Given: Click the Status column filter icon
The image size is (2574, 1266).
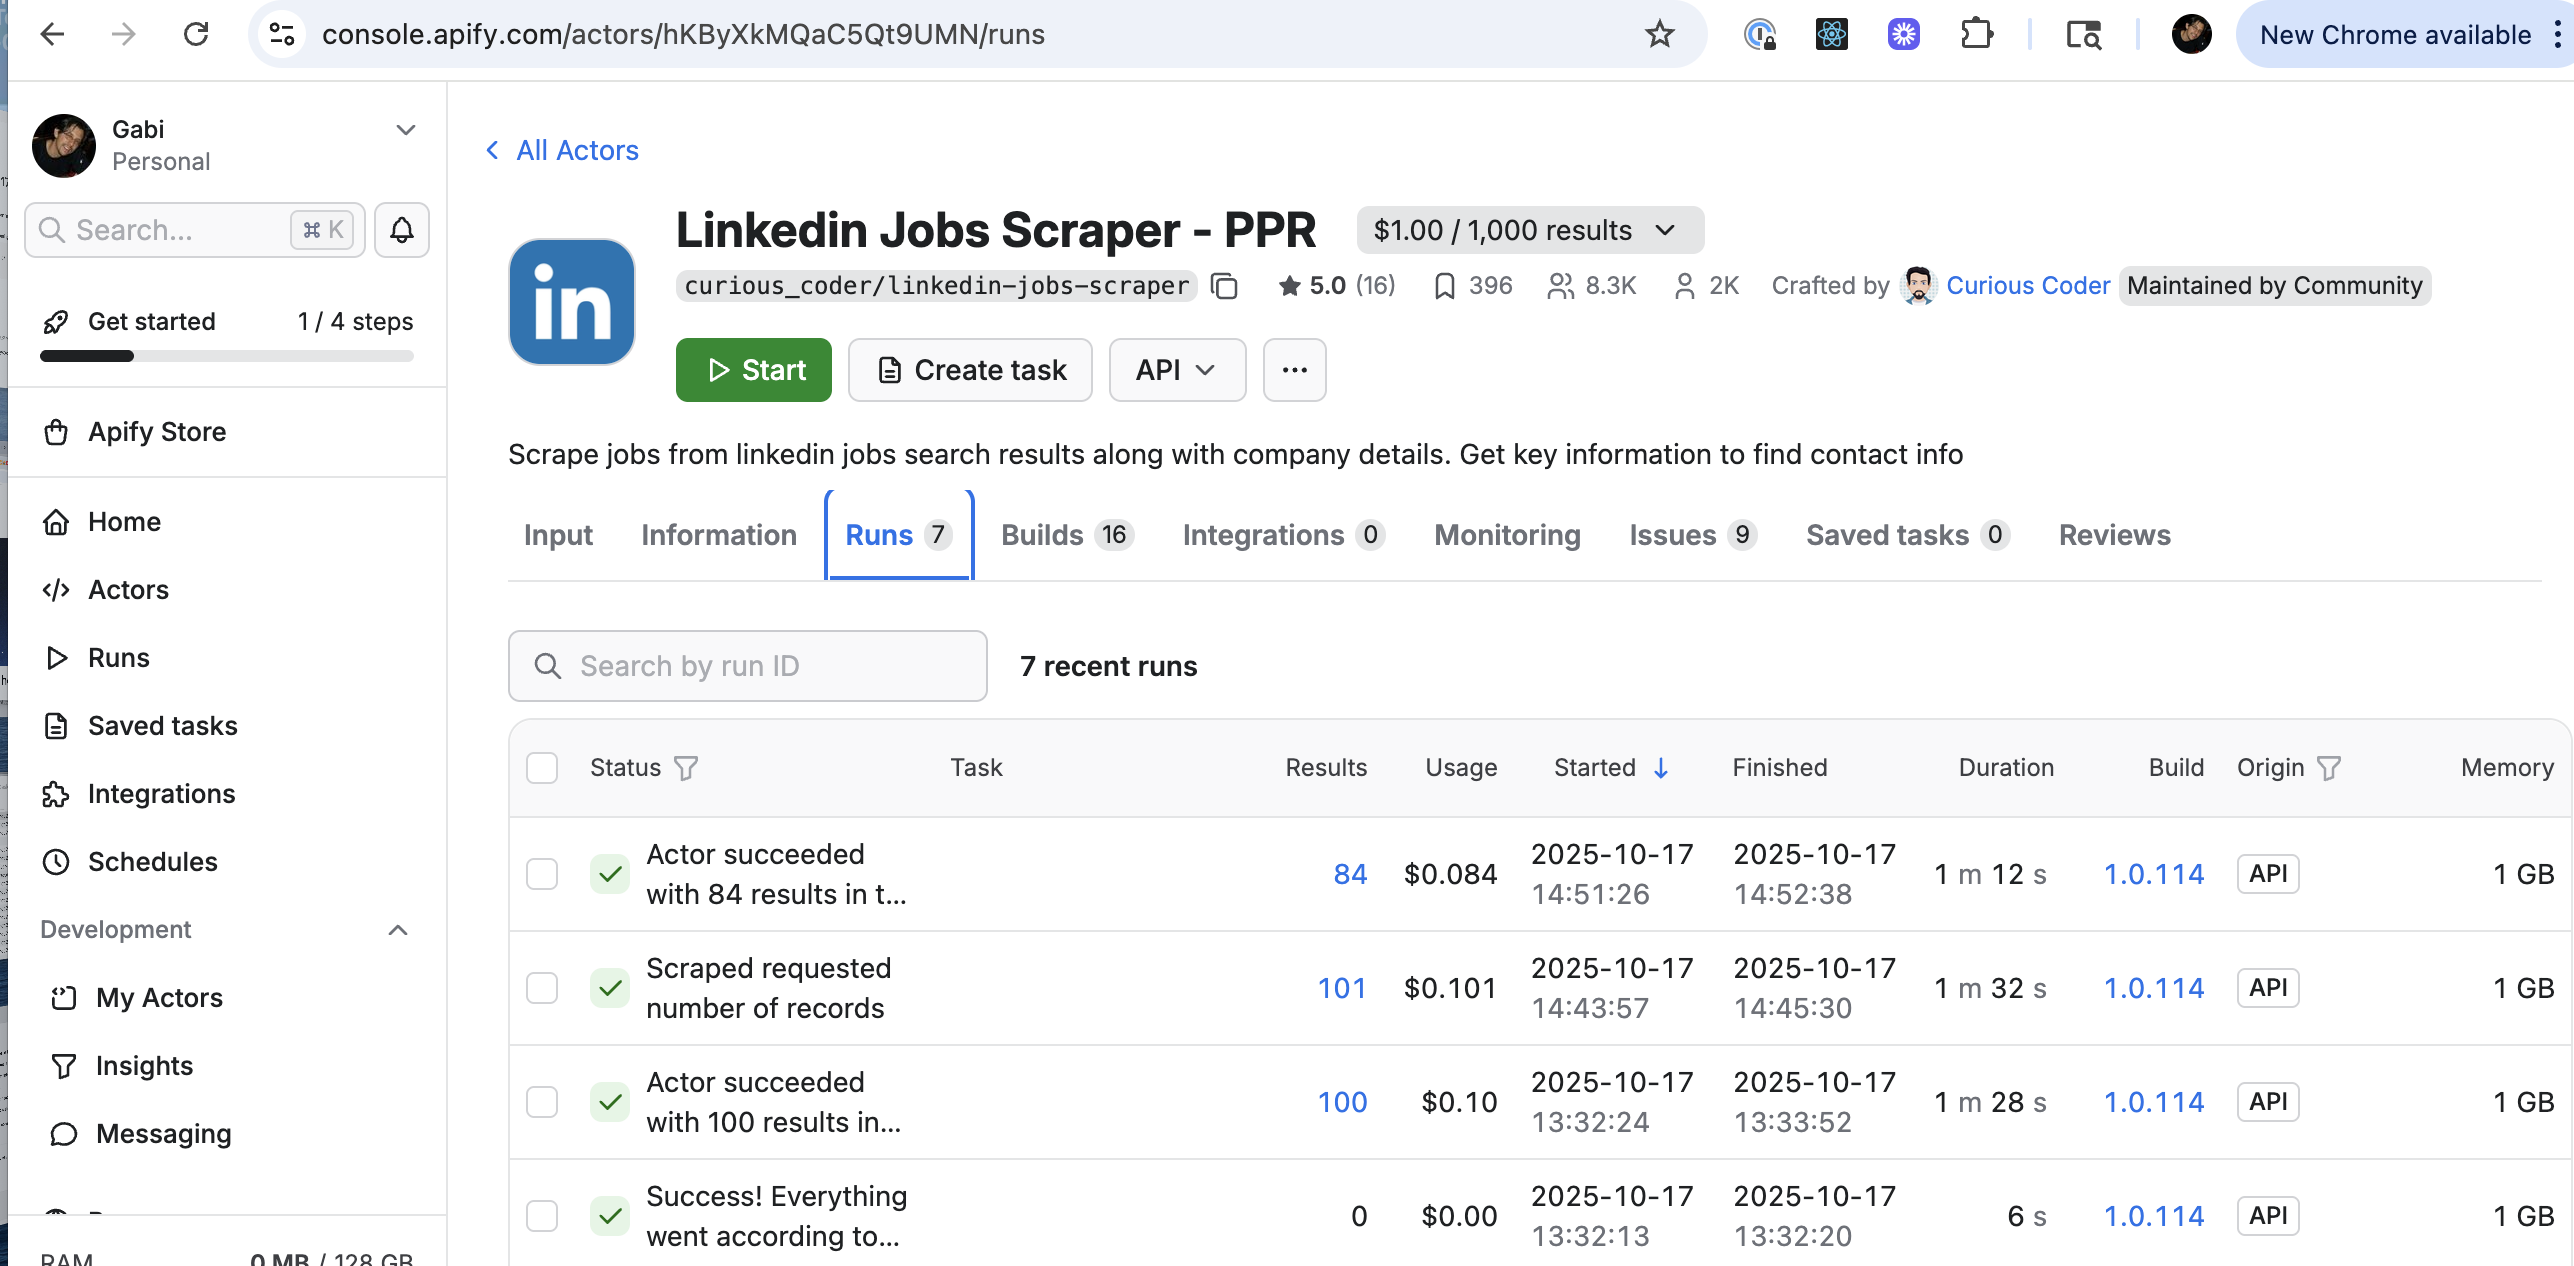Looking at the screenshot, I should coord(686,768).
